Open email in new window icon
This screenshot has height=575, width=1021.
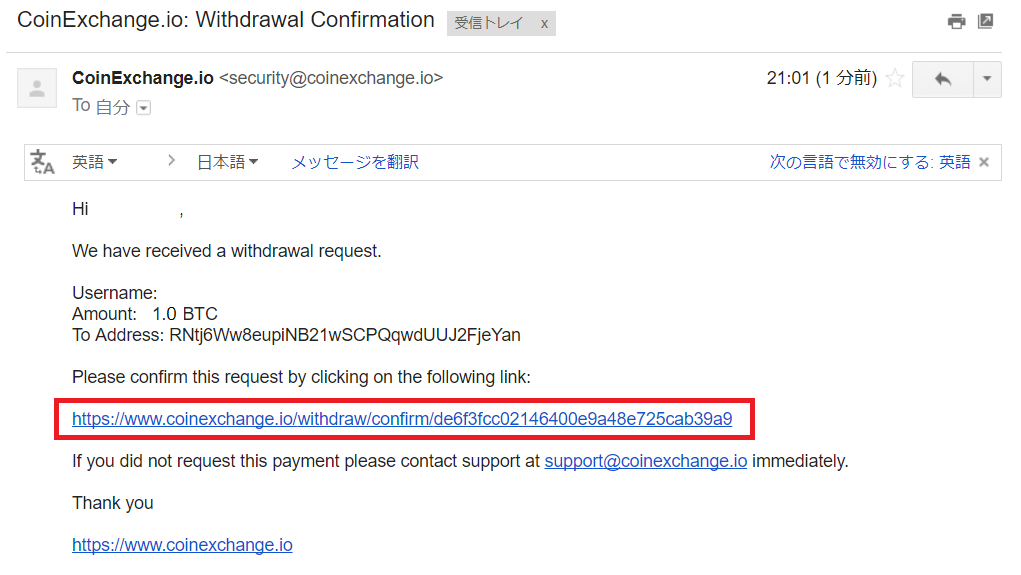(x=986, y=21)
